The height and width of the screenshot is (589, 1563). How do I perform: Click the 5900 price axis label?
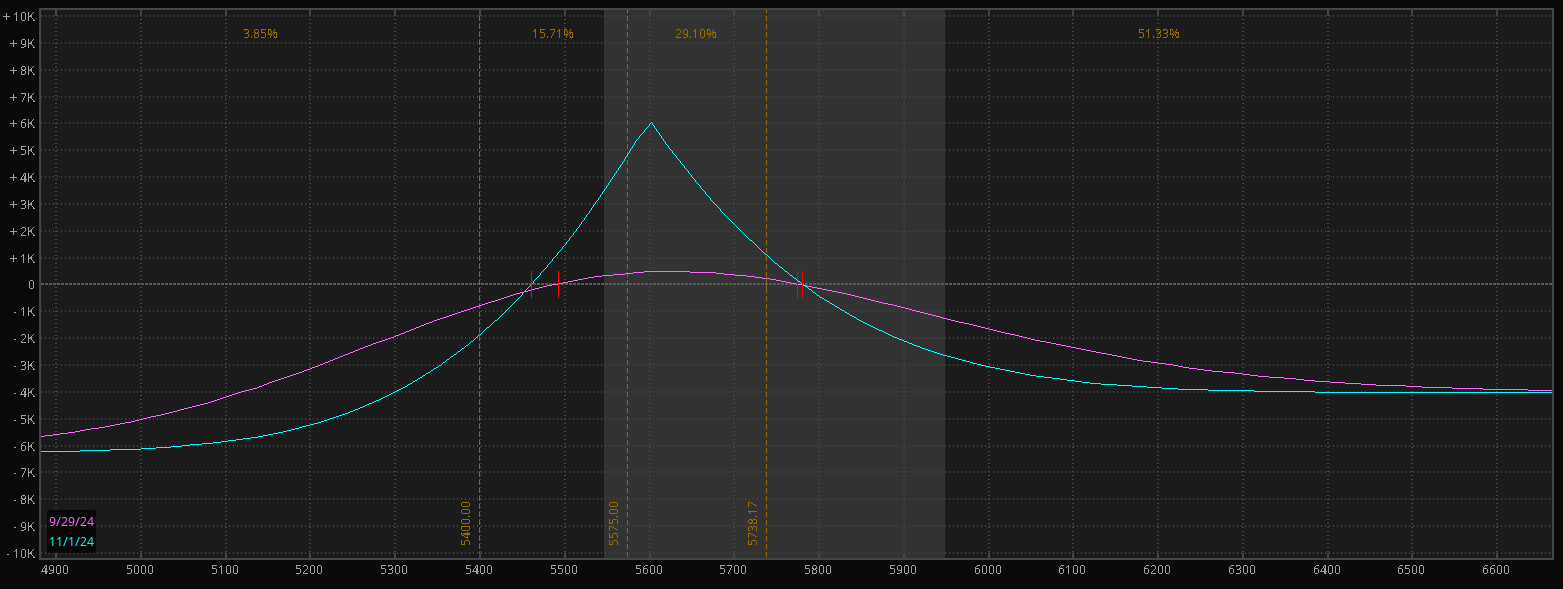904,569
